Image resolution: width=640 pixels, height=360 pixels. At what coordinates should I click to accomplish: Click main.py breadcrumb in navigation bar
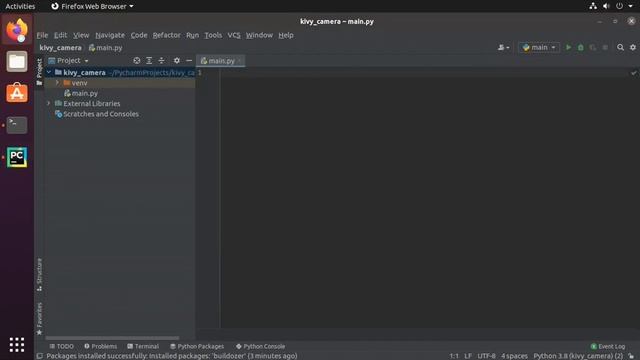tap(106, 48)
